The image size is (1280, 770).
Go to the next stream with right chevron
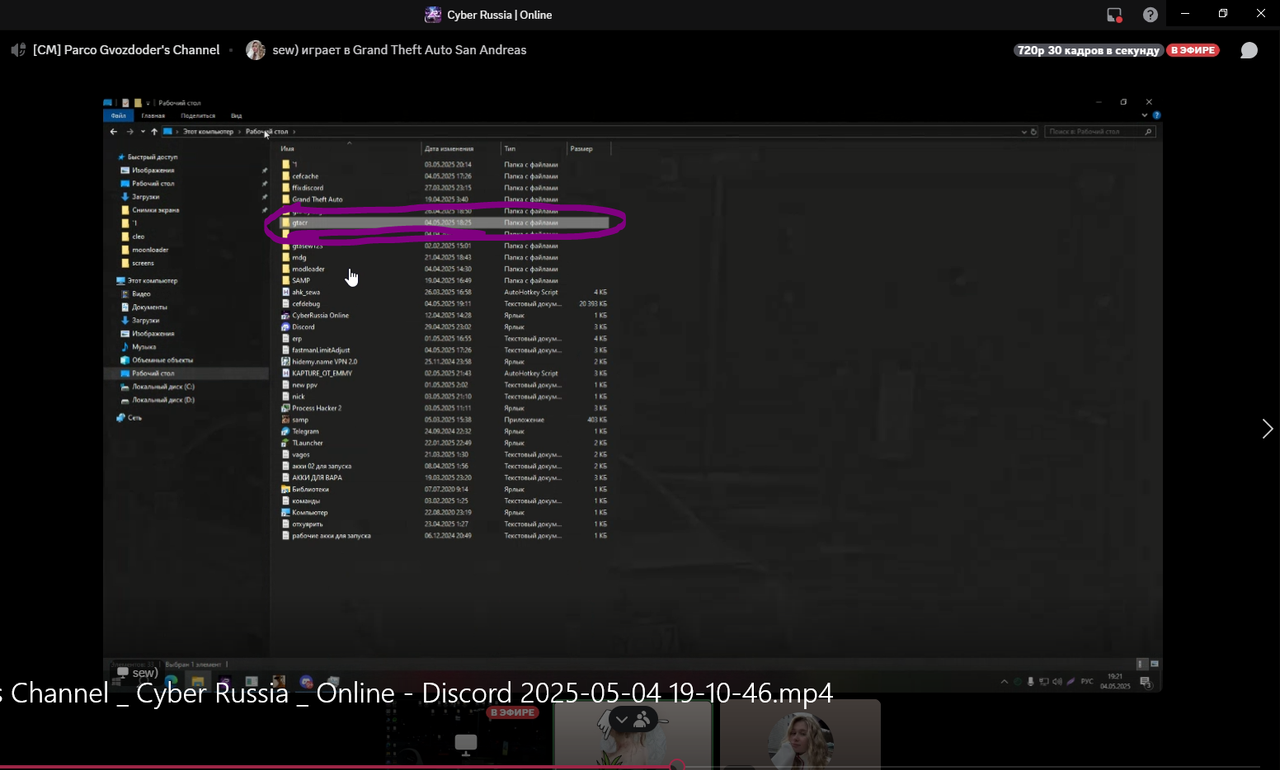pyautogui.click(x=1267, y=429)
